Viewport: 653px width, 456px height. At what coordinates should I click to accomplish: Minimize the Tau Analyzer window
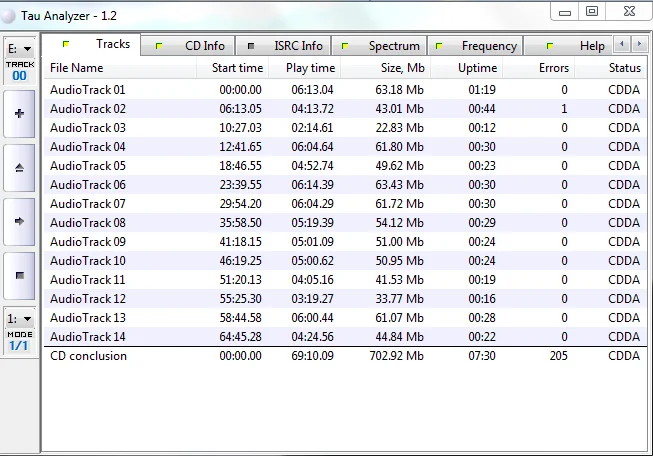565,12
